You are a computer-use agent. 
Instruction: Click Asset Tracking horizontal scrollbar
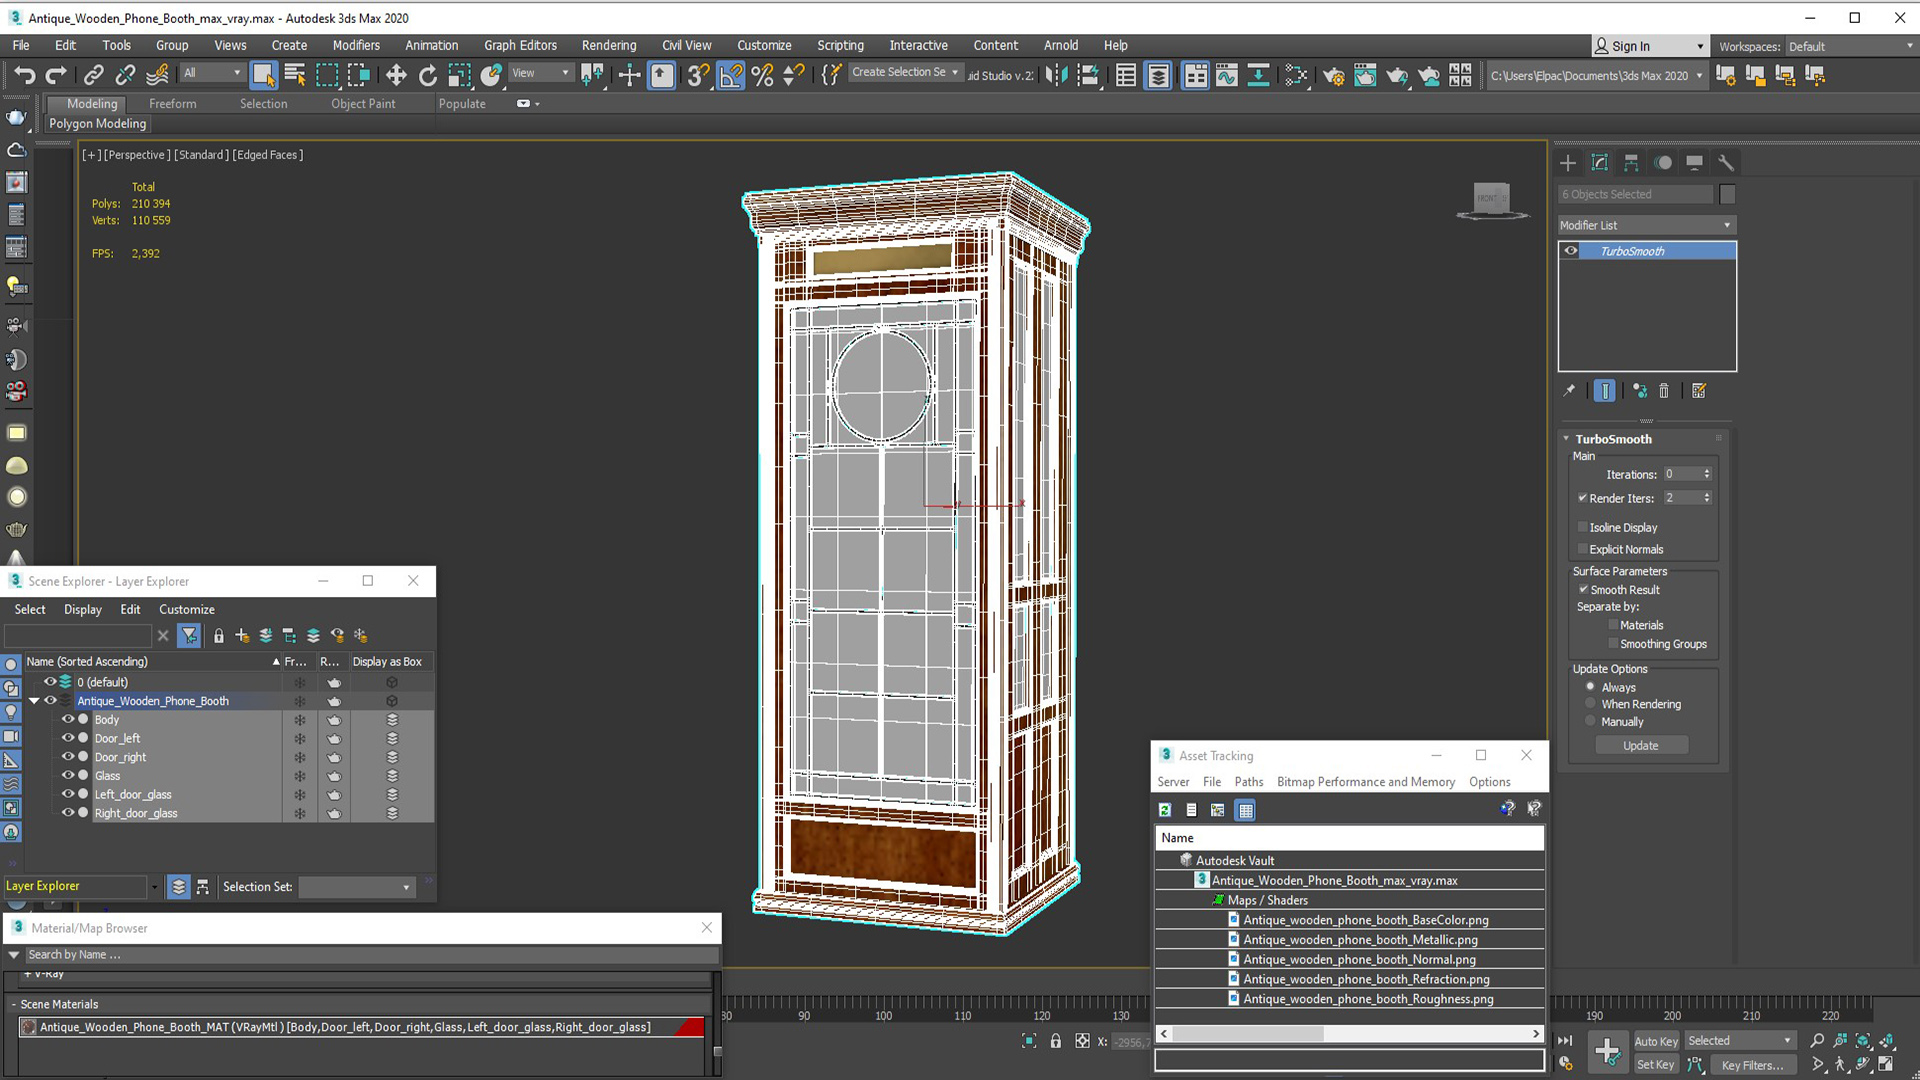pyautogui.click(x=1349, y=1033)
